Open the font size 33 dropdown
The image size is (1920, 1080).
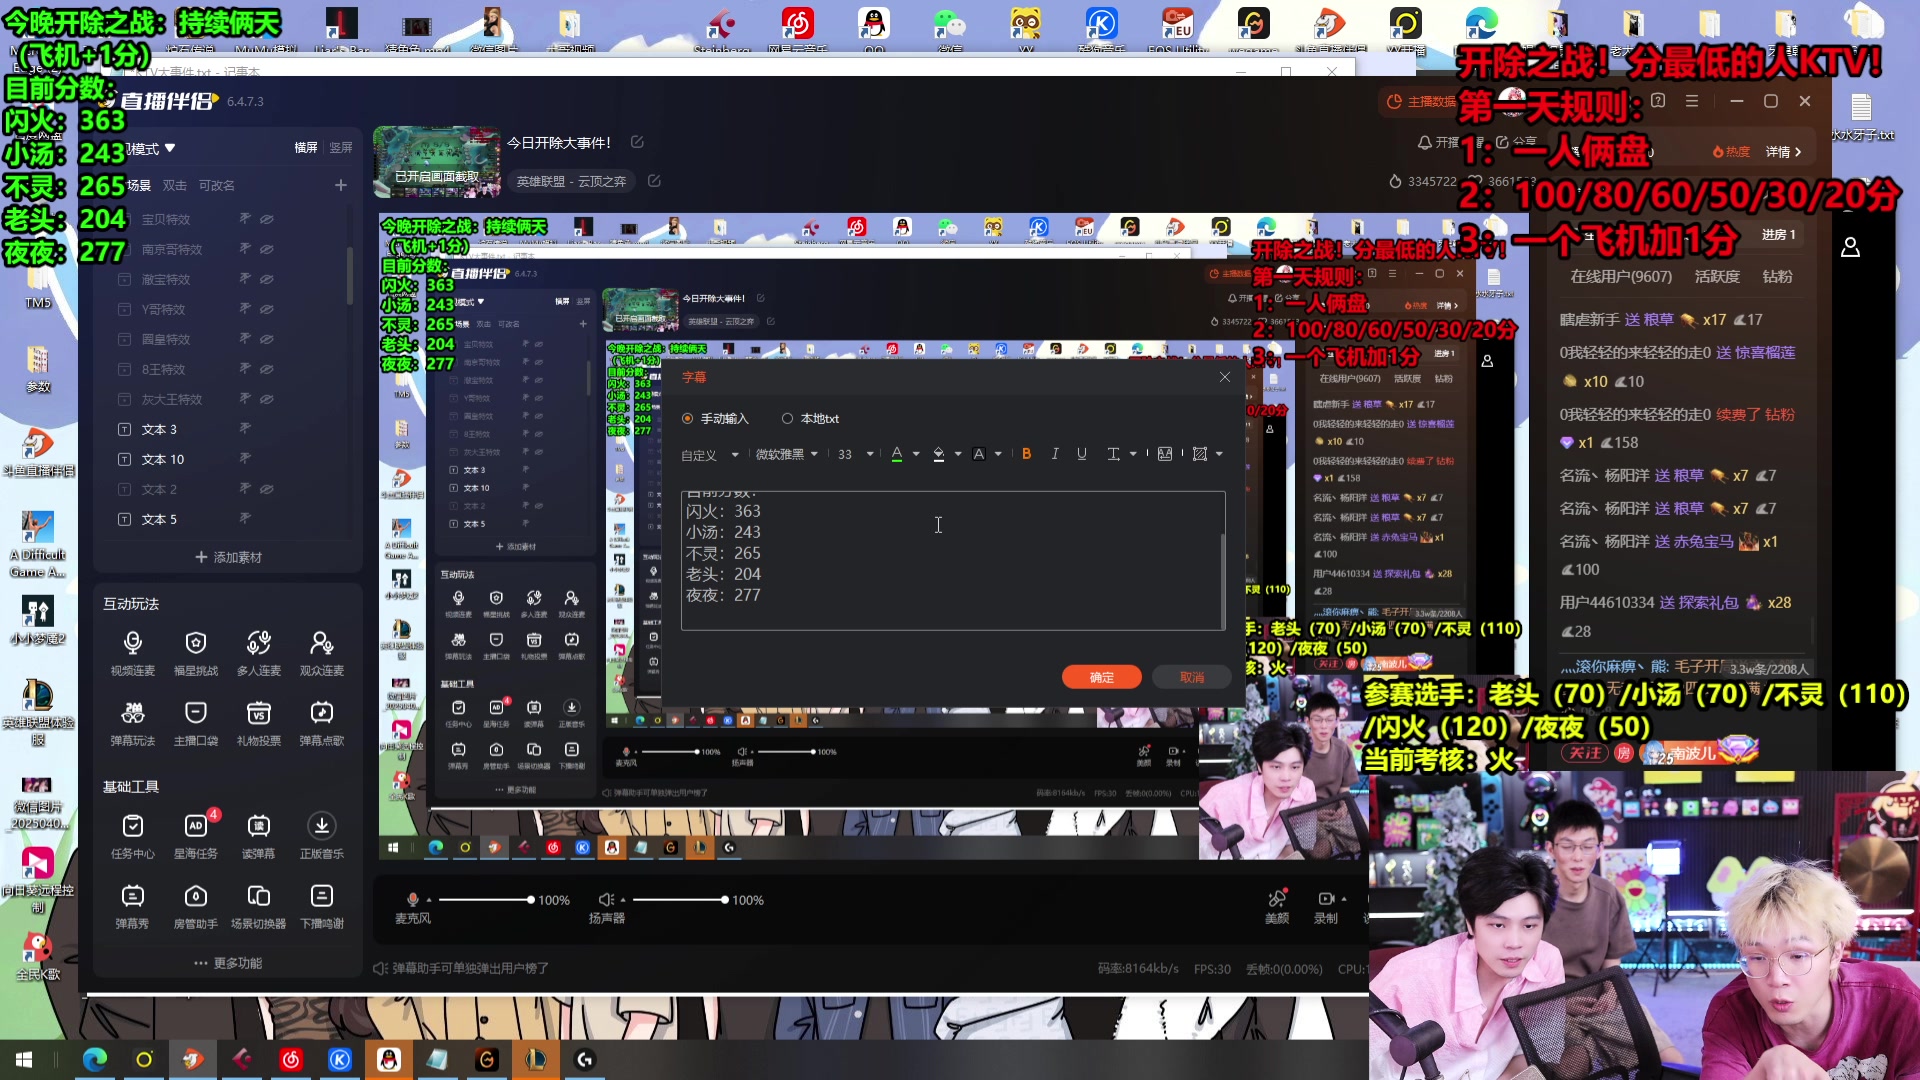click(x=855, y=454)
